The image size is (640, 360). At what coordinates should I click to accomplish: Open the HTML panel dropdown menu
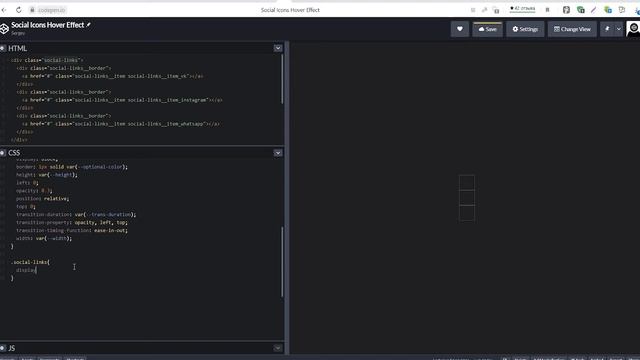278,48
